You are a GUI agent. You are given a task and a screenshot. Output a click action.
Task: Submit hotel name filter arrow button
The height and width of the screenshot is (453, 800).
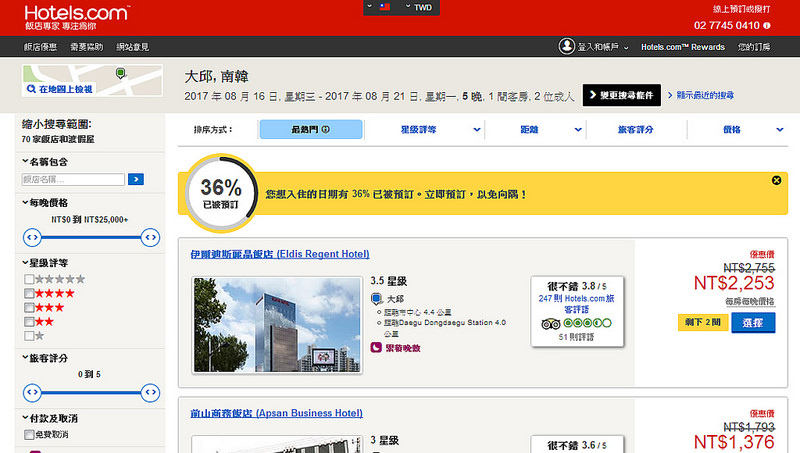click(x=136, y=179)
